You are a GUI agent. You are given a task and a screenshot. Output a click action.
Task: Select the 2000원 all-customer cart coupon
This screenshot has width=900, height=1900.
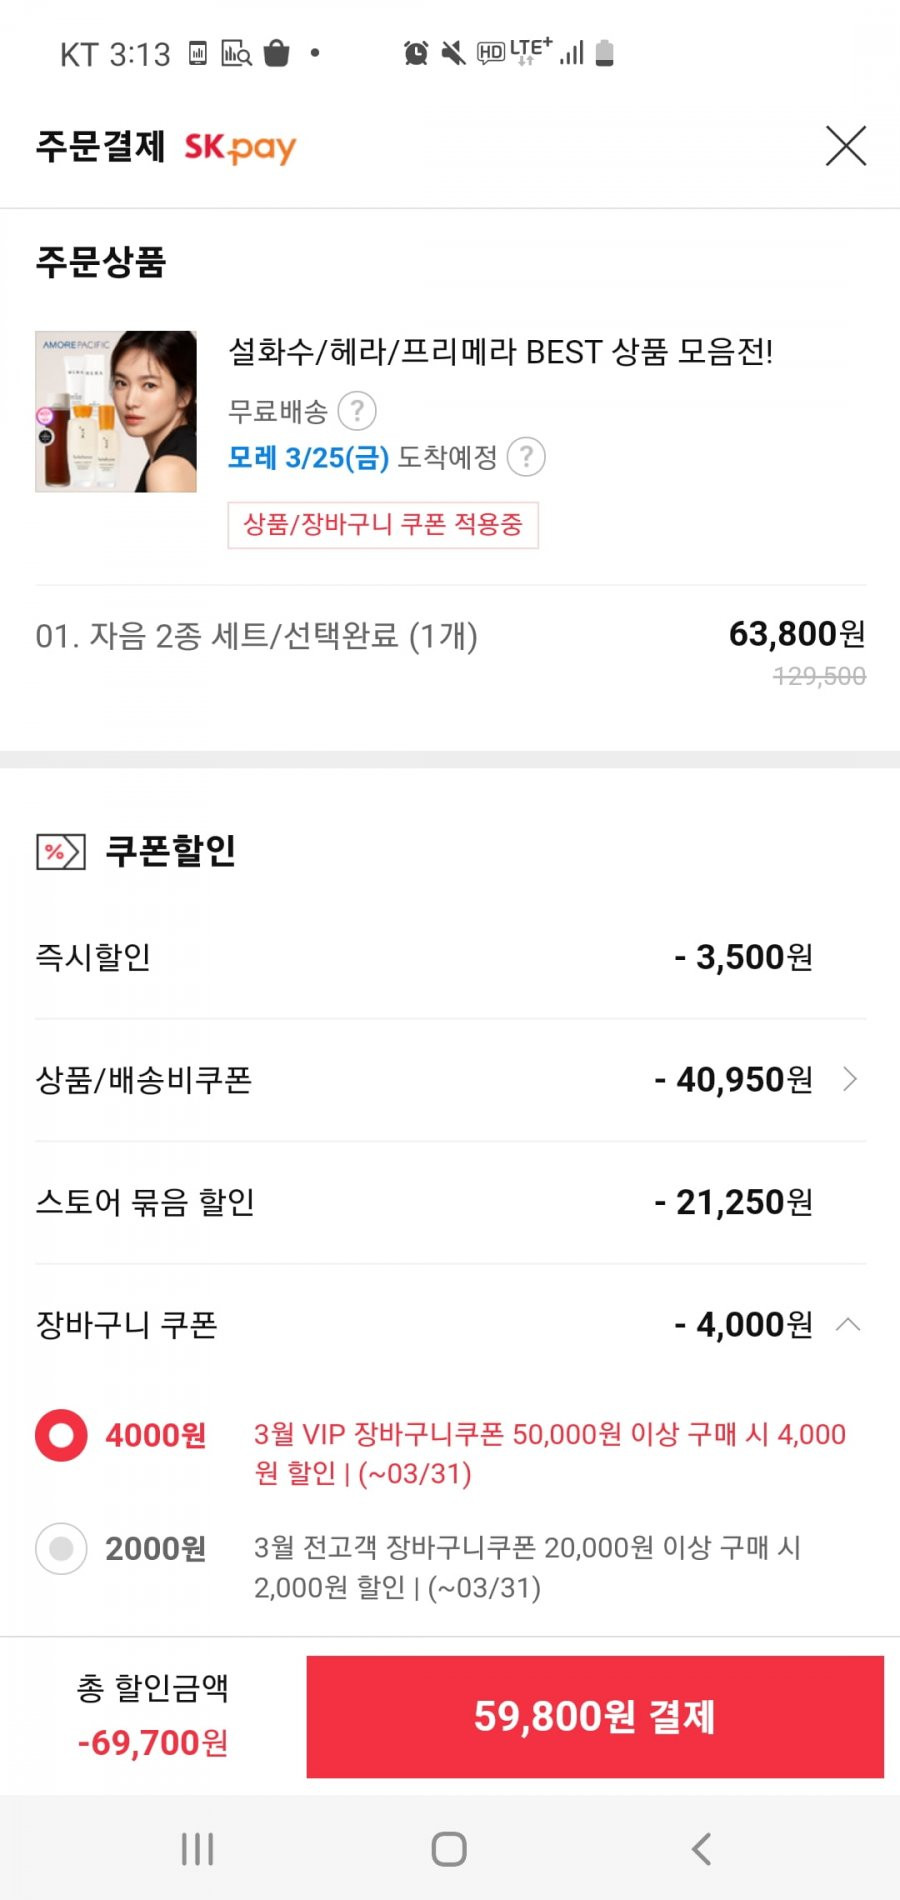pyautogui.click(x=61, y=1549)
